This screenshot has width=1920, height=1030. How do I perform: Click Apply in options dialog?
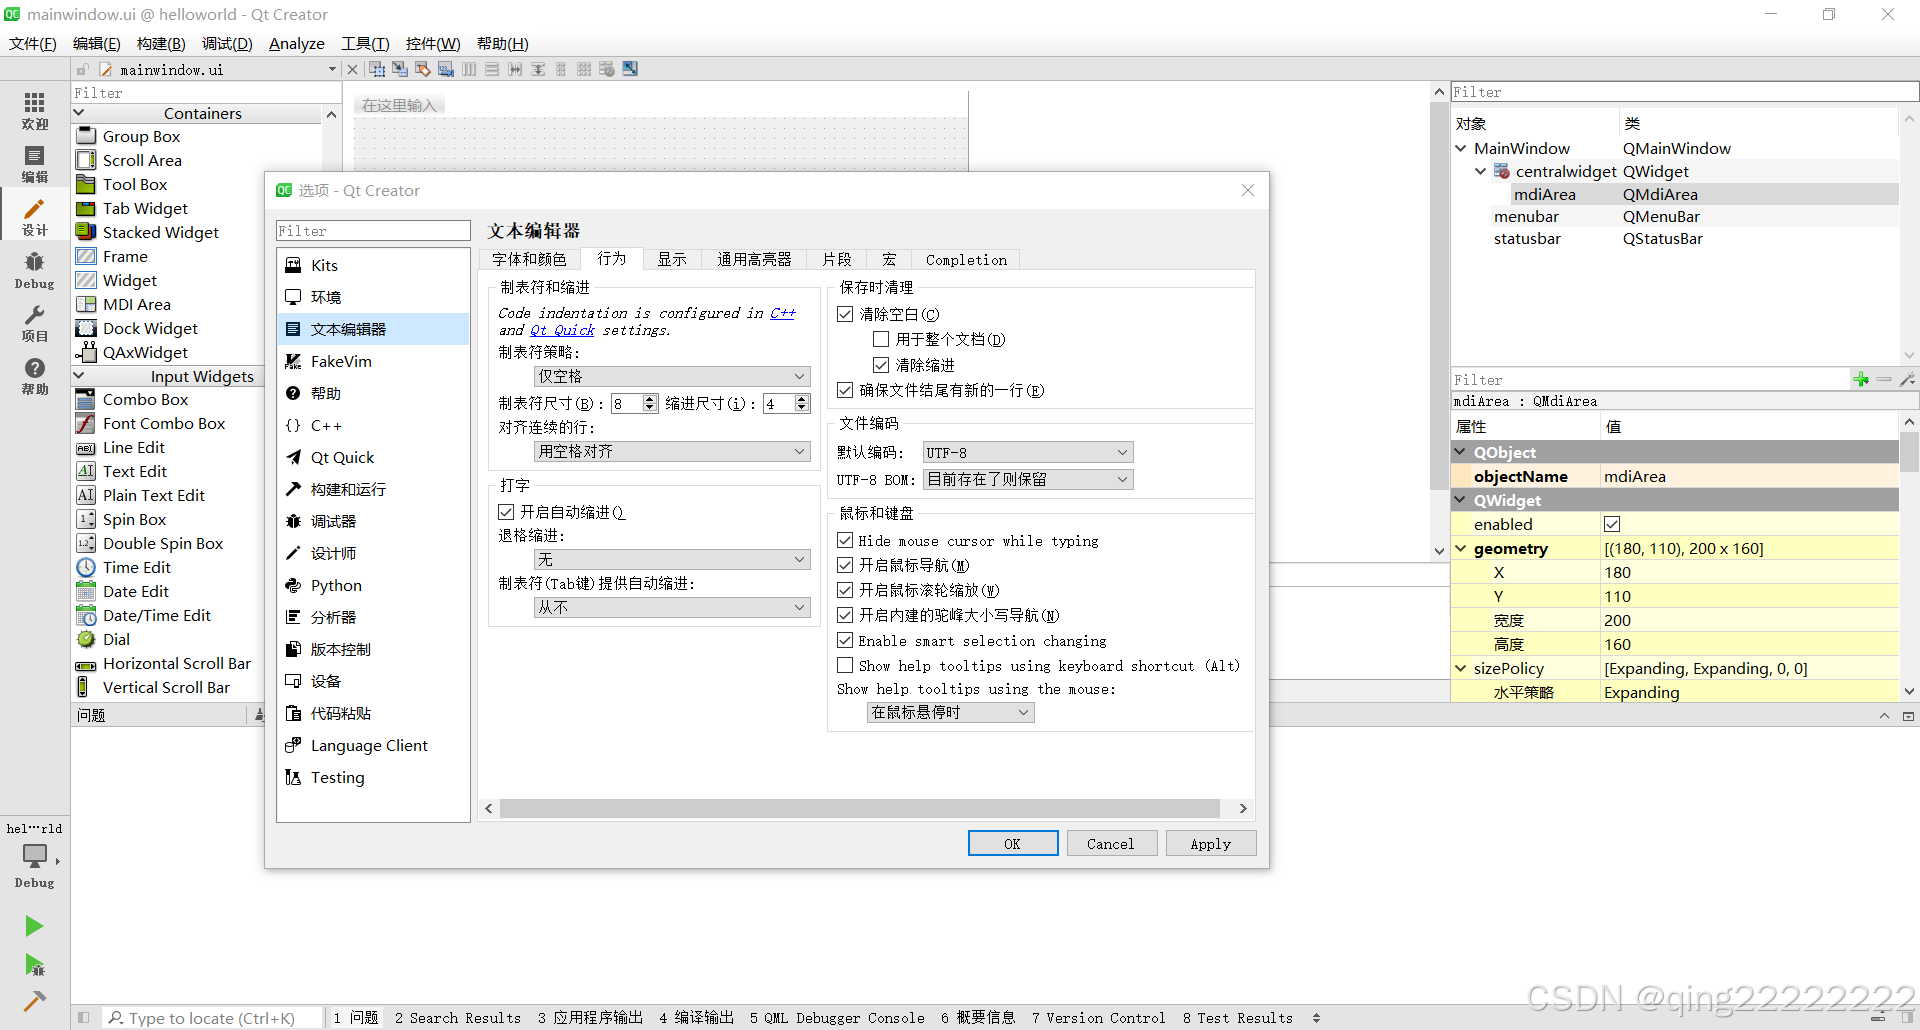click(x=1210, y=843)
